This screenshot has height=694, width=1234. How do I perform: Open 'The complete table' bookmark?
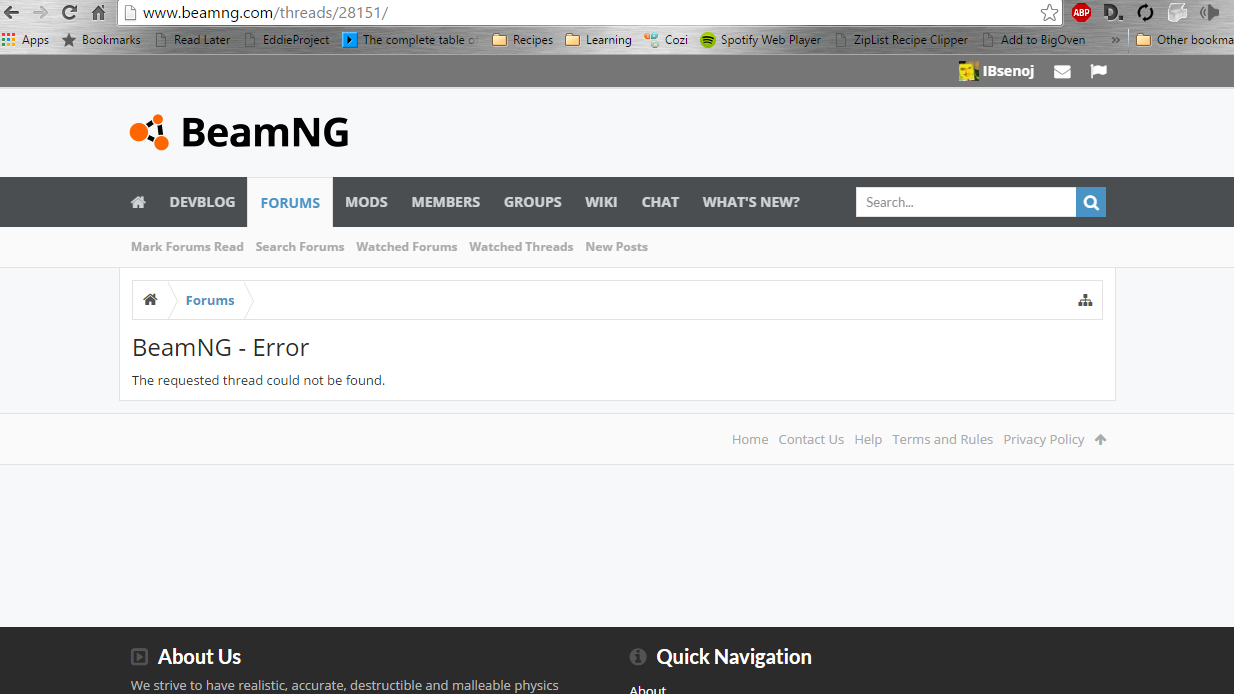click(x=411, y=40)
